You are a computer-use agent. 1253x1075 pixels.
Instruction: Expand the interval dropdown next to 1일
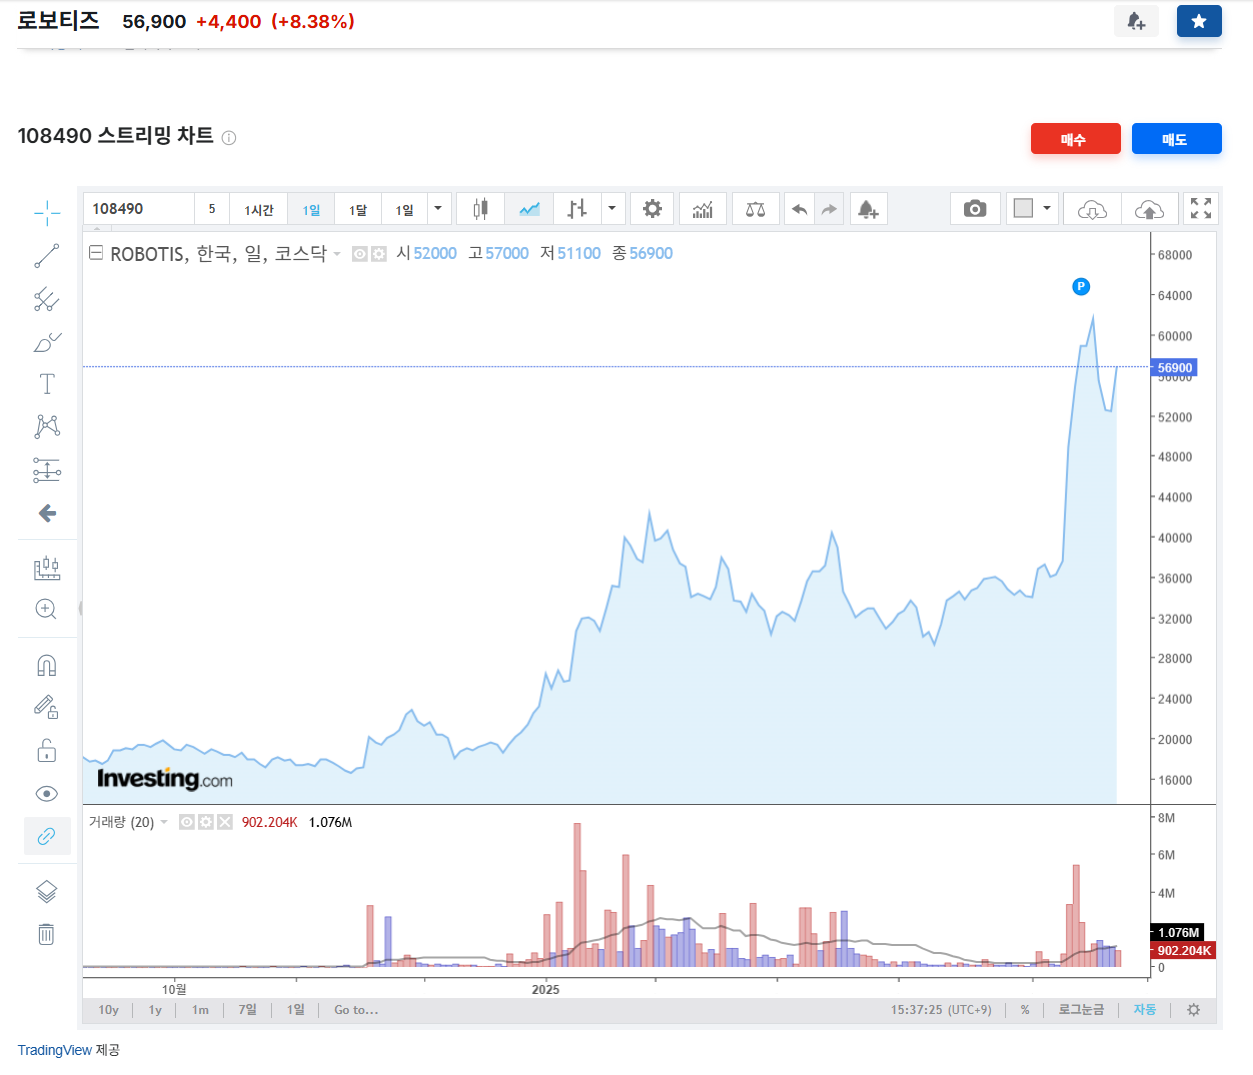click(x=438, y=208)
